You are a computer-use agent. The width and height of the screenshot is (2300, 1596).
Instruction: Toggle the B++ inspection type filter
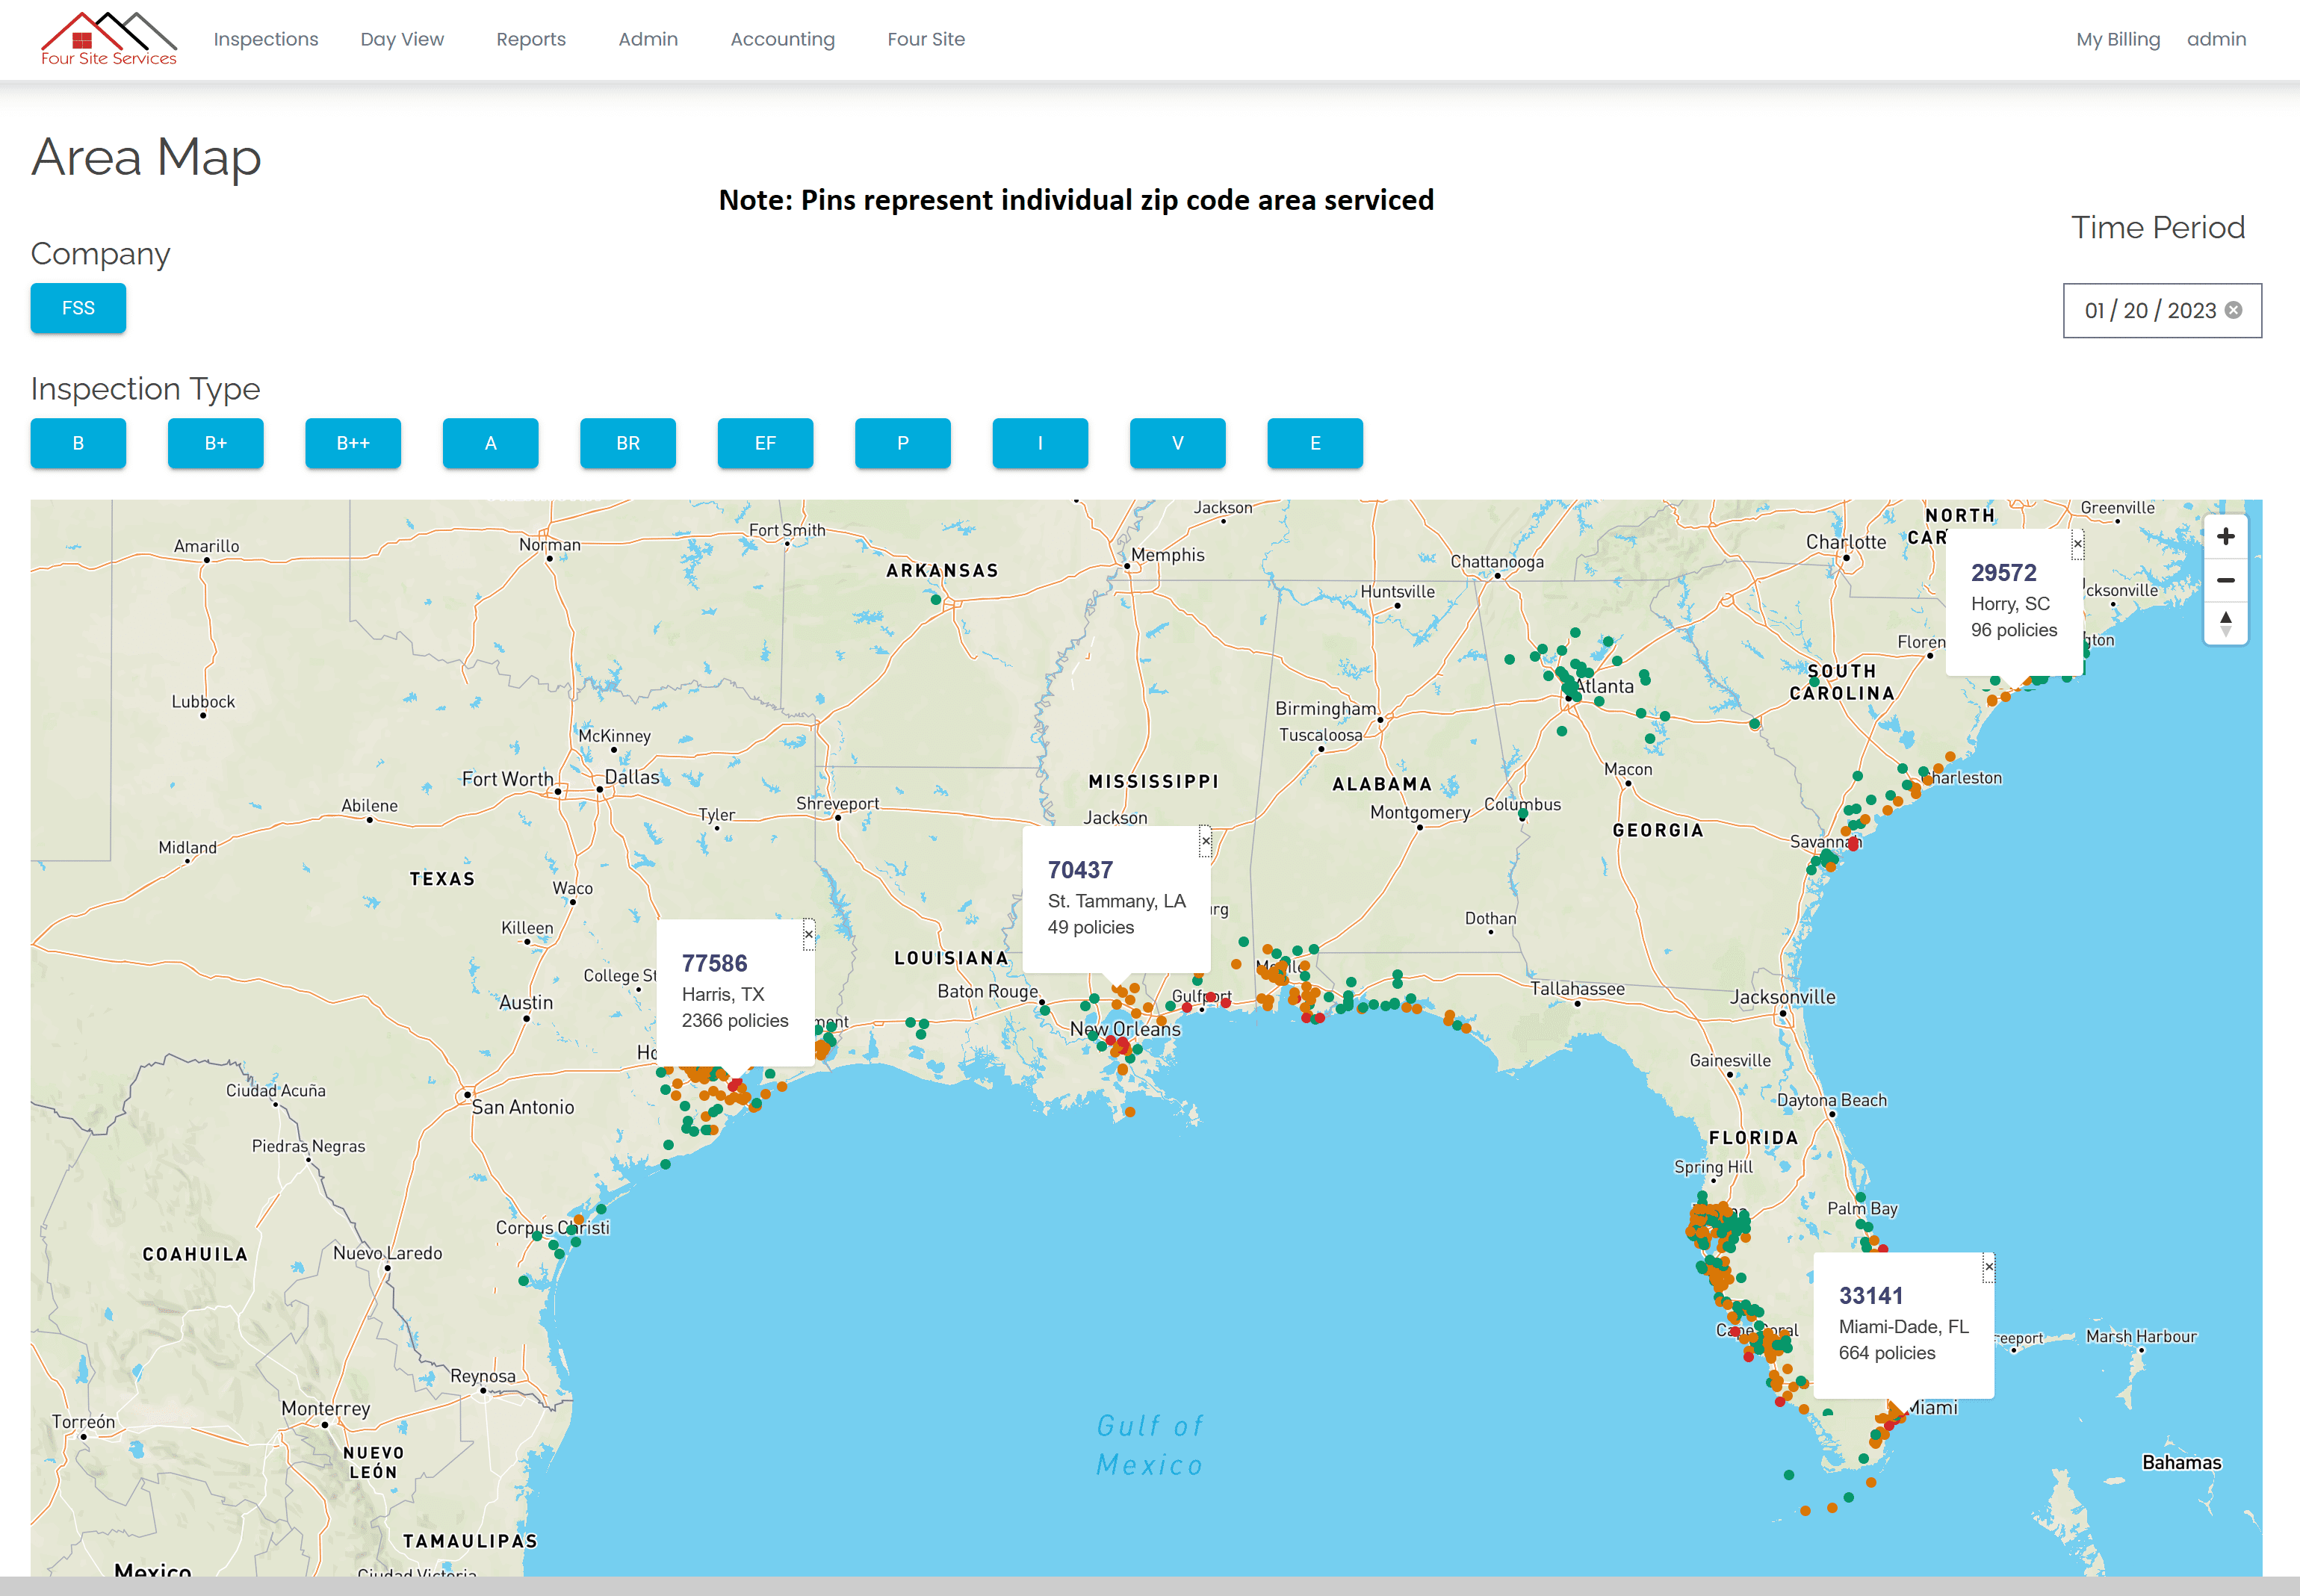[x=353, y=443]
